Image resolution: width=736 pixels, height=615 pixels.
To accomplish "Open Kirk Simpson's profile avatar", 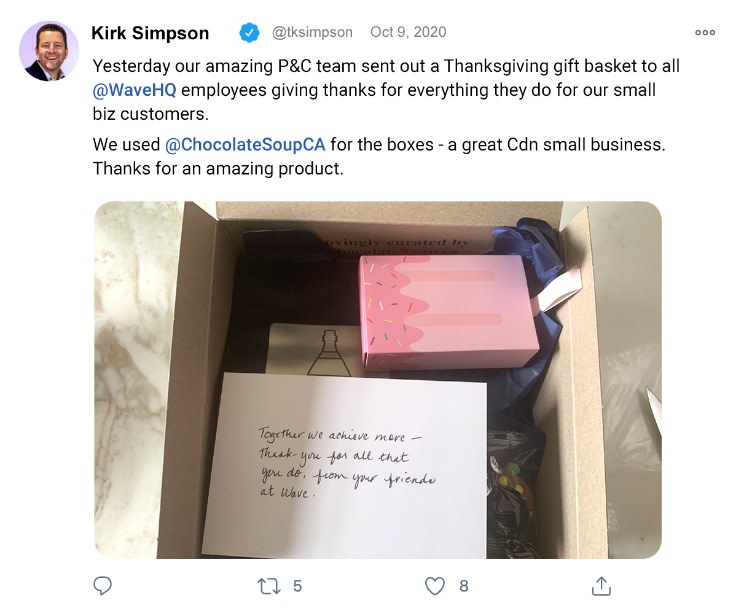I will (49, 51).
